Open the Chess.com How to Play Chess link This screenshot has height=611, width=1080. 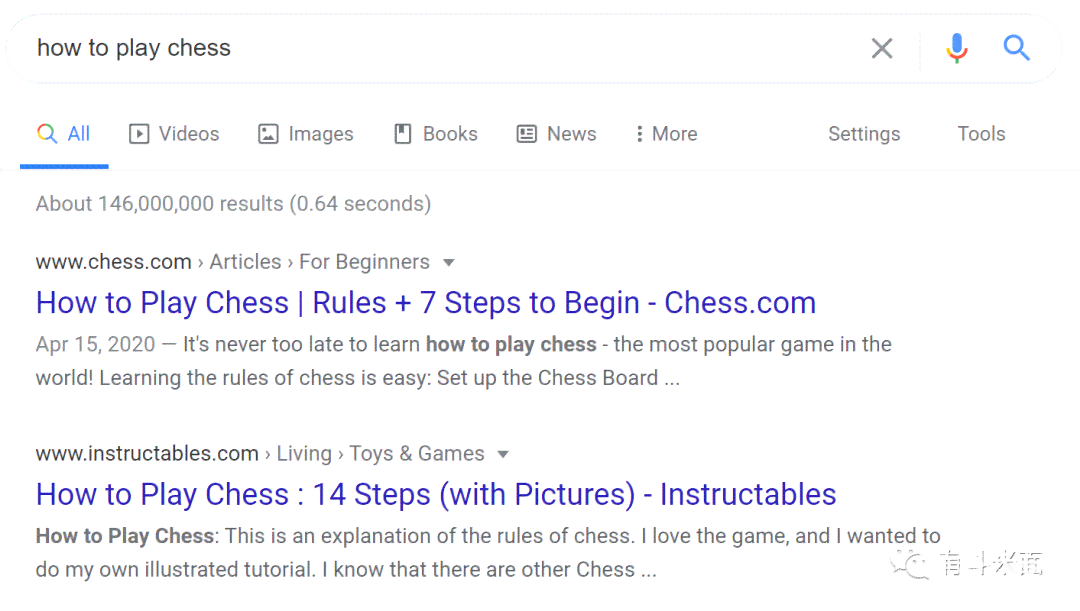pos(426,303)
